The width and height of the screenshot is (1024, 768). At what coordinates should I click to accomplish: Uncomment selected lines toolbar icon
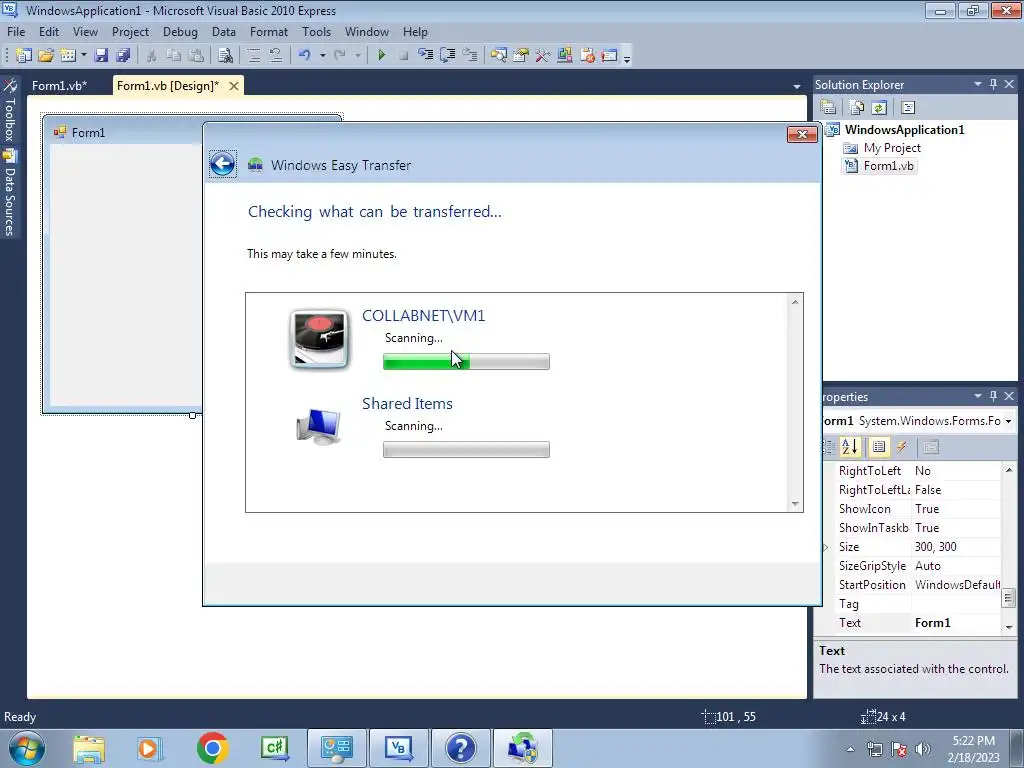[x=276, y=56]
